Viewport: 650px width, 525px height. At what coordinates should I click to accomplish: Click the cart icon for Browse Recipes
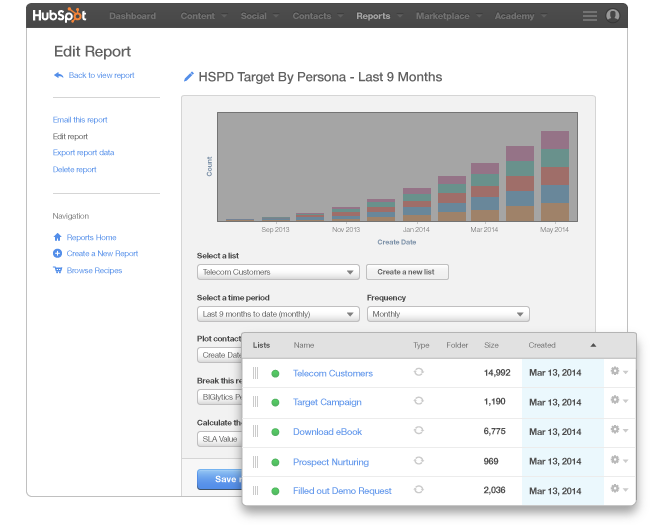pyautogui.click(x=58, y=270)
